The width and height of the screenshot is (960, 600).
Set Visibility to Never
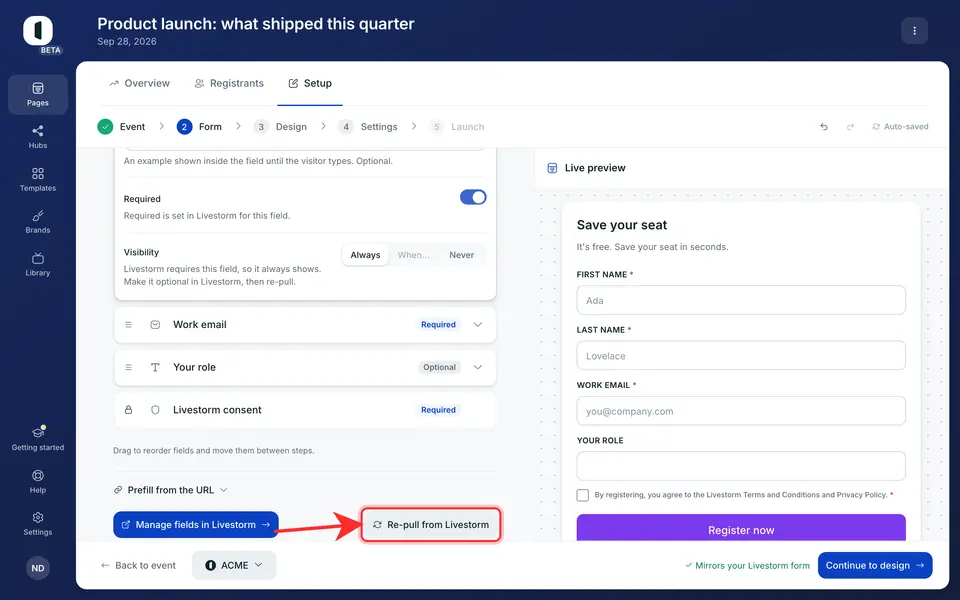tap(462, 255)
